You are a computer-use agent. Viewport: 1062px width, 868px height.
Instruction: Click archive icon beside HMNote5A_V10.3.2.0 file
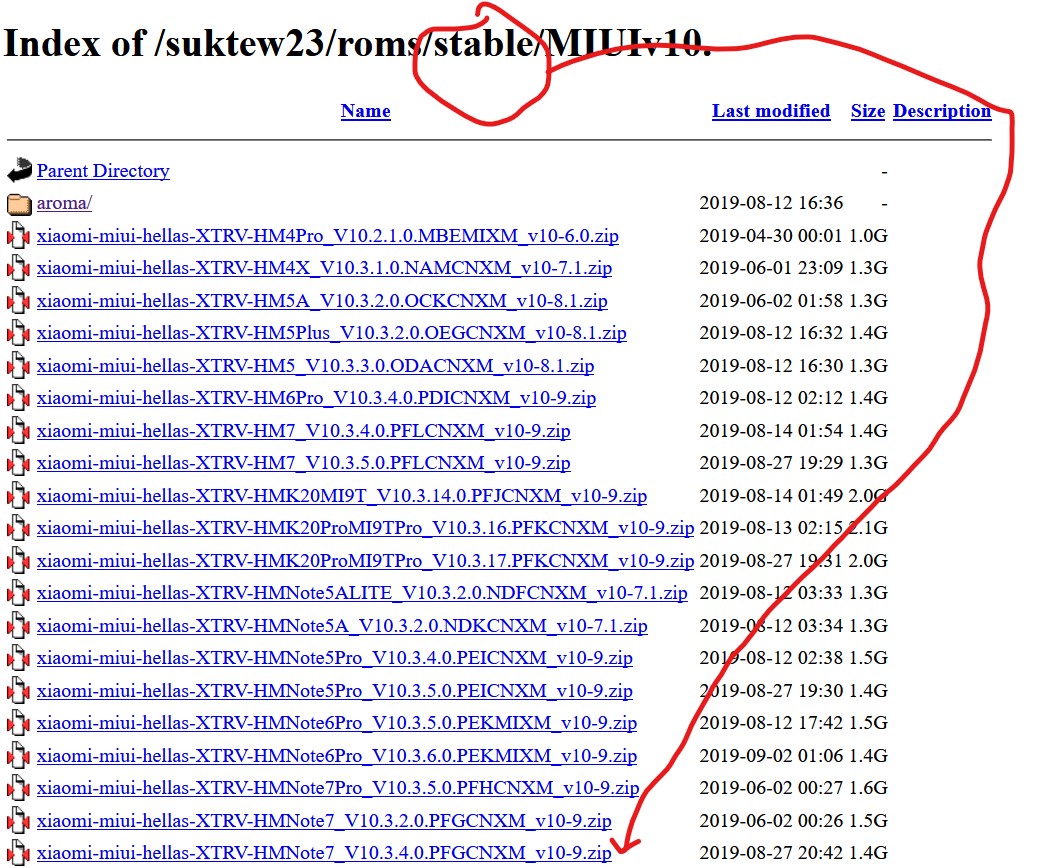18,626
